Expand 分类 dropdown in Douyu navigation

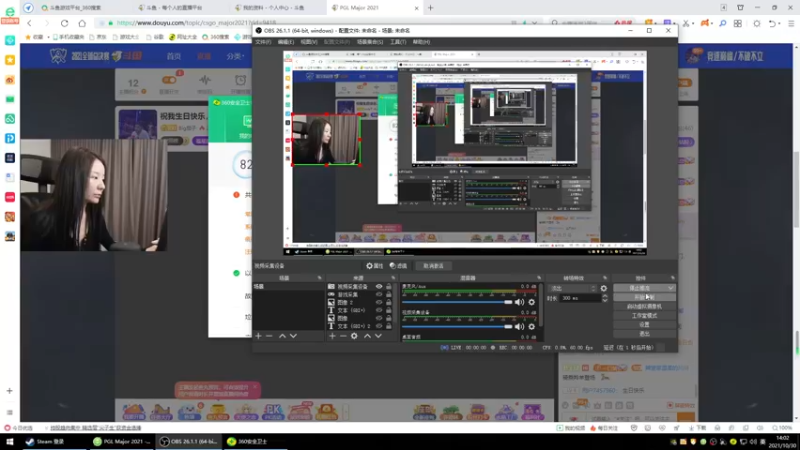point(235,56)
